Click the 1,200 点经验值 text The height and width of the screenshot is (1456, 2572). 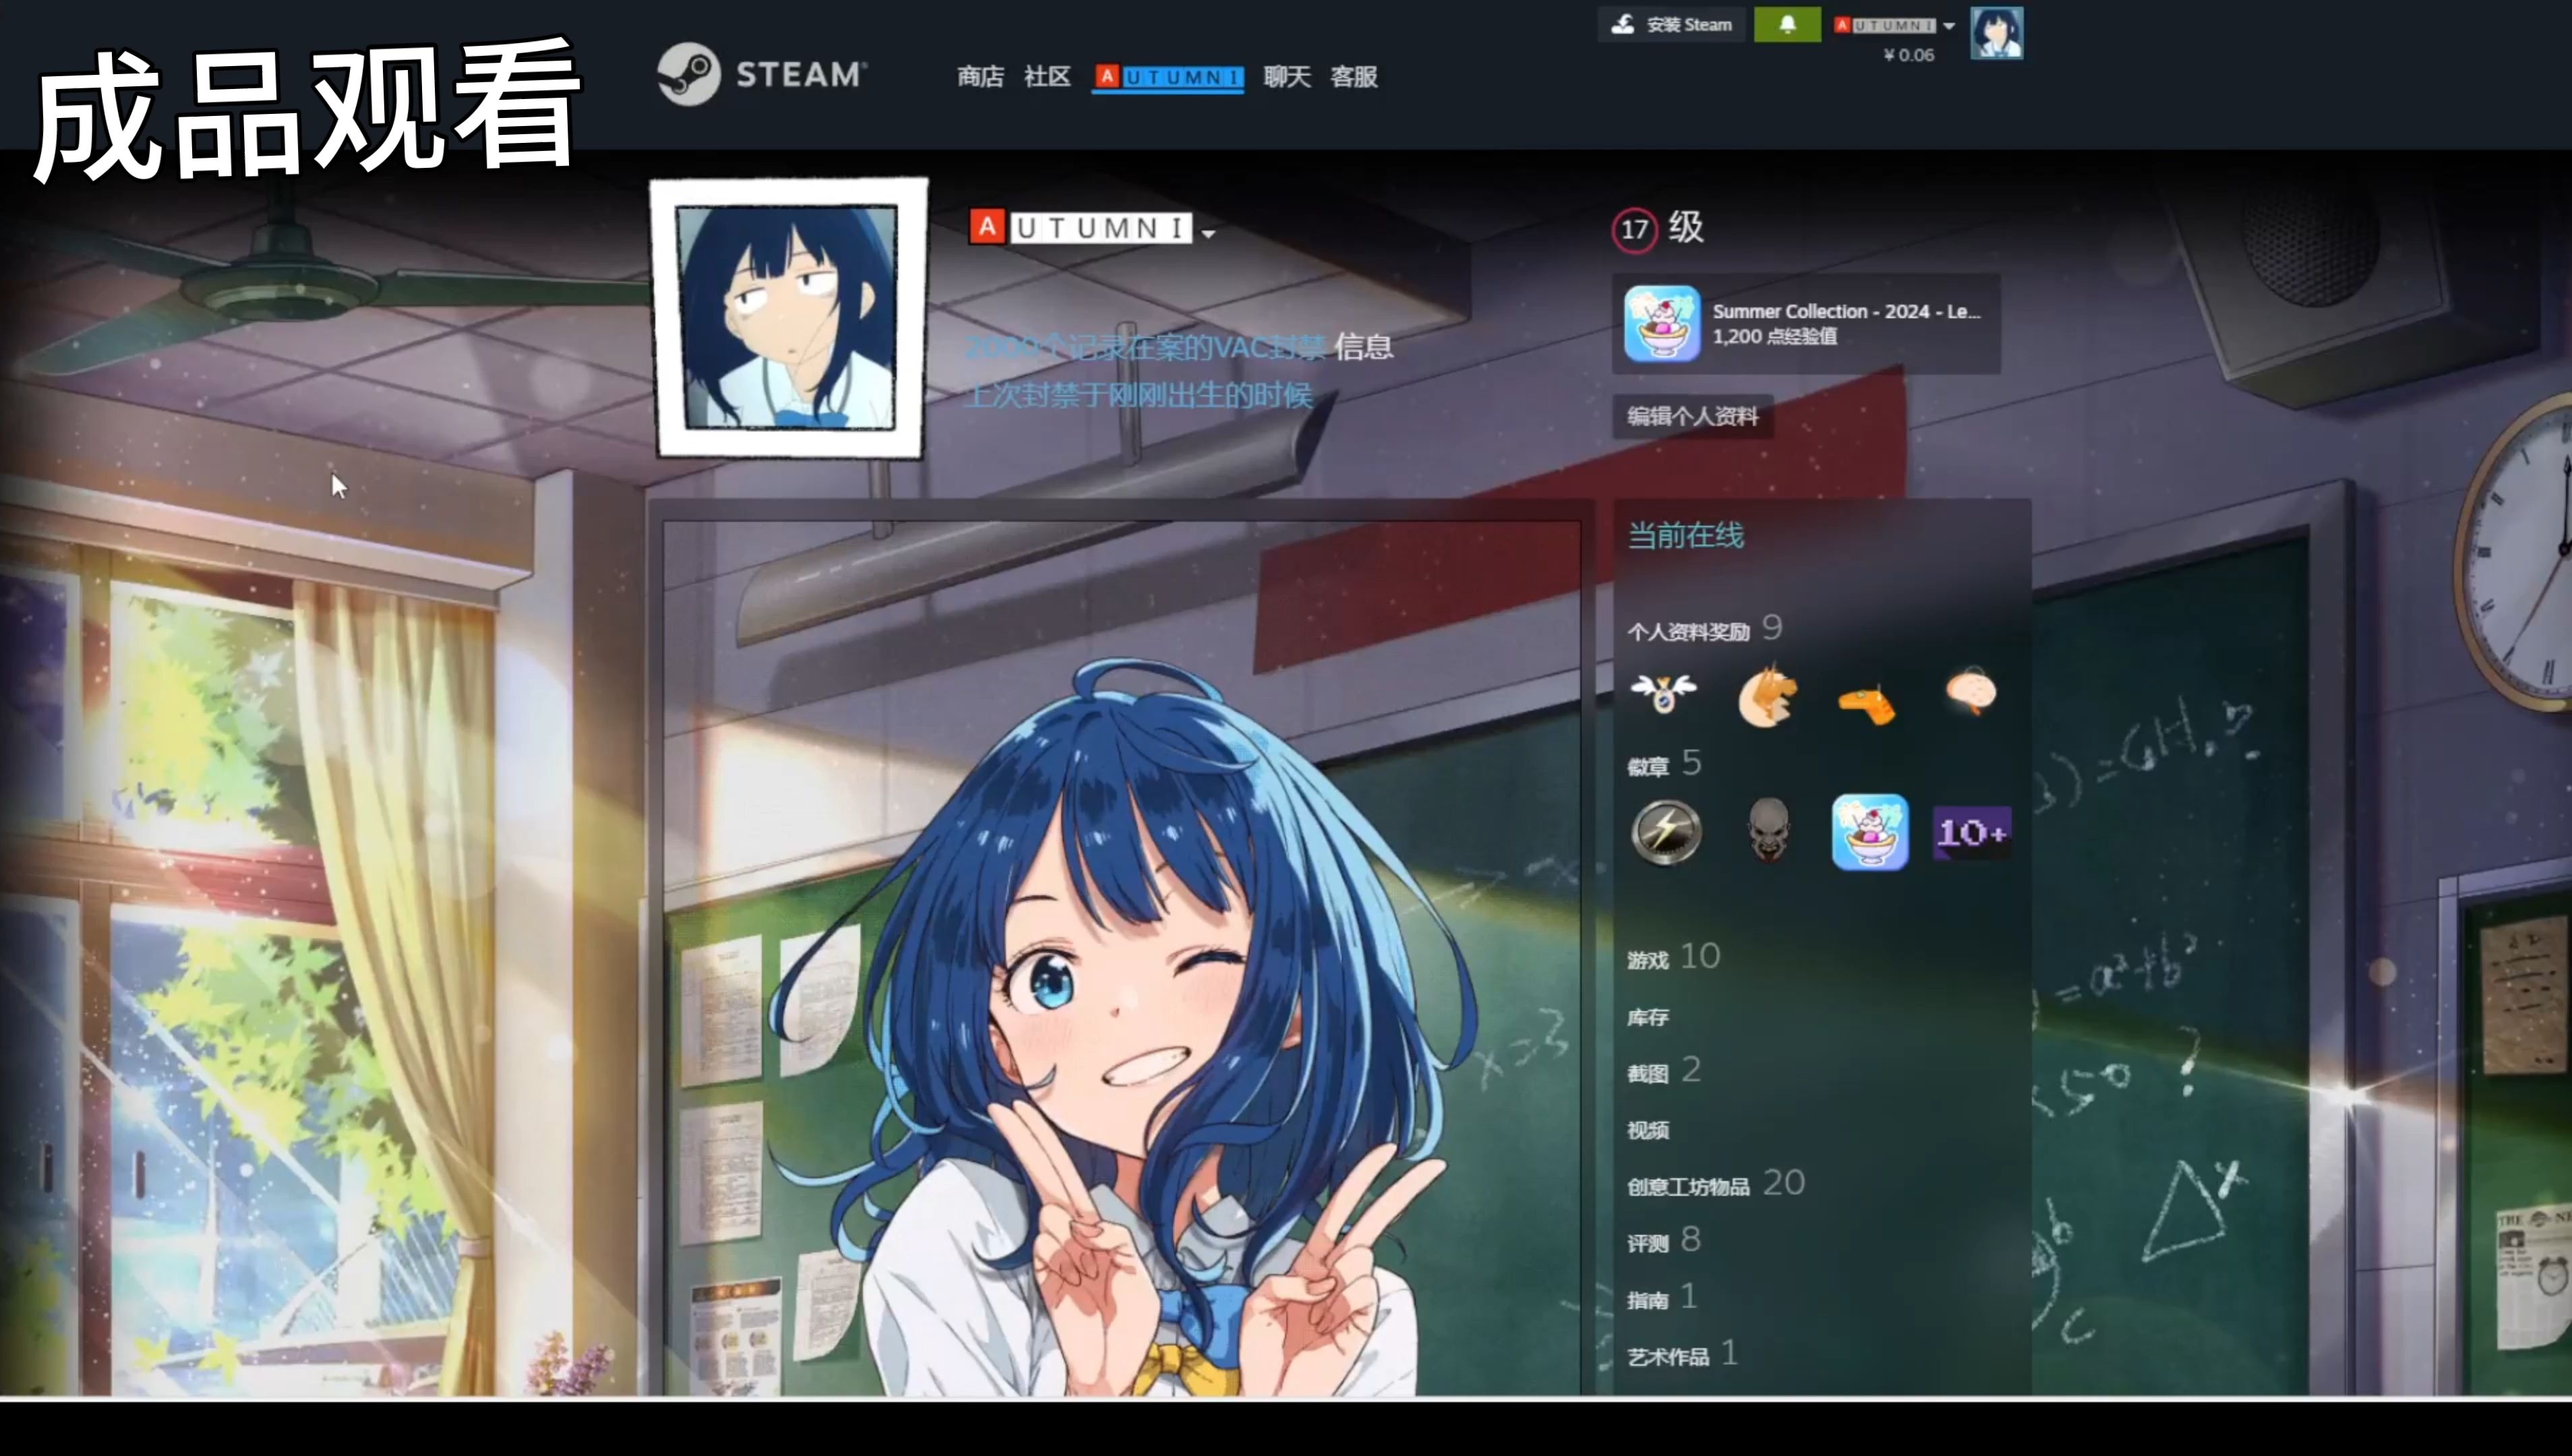point(1774,336)
